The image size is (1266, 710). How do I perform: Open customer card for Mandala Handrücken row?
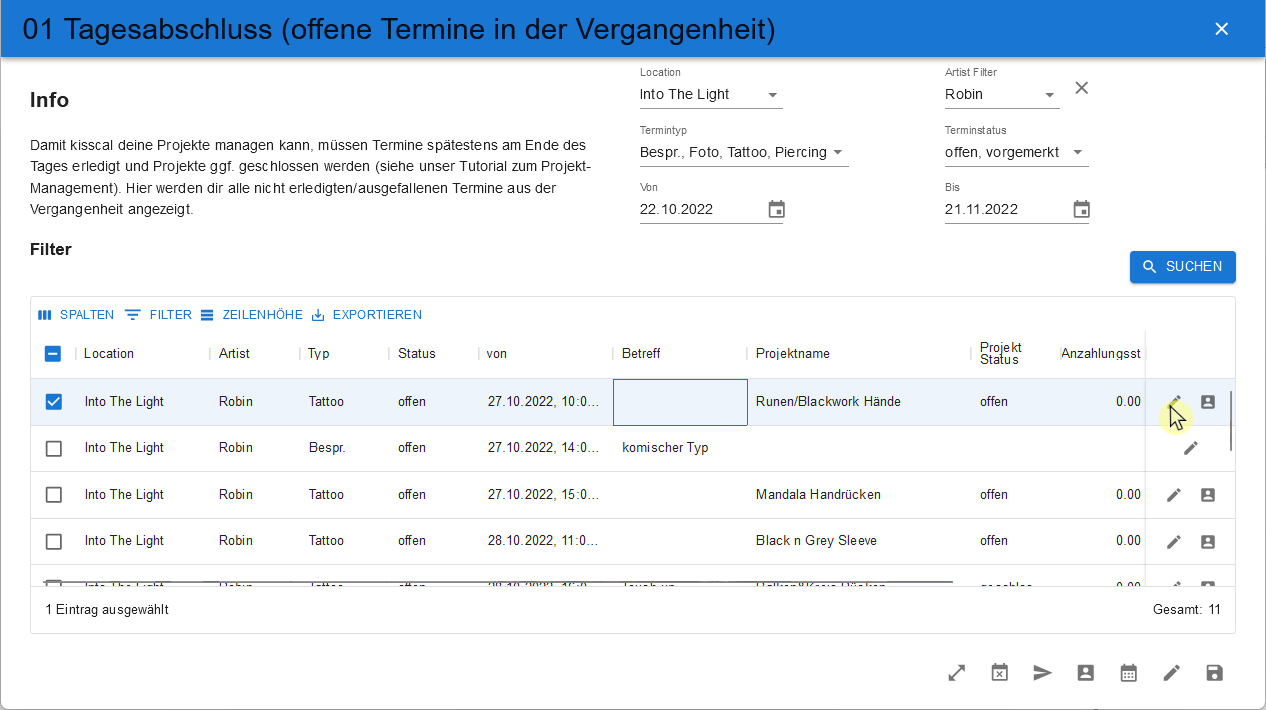pos(1208,495)
